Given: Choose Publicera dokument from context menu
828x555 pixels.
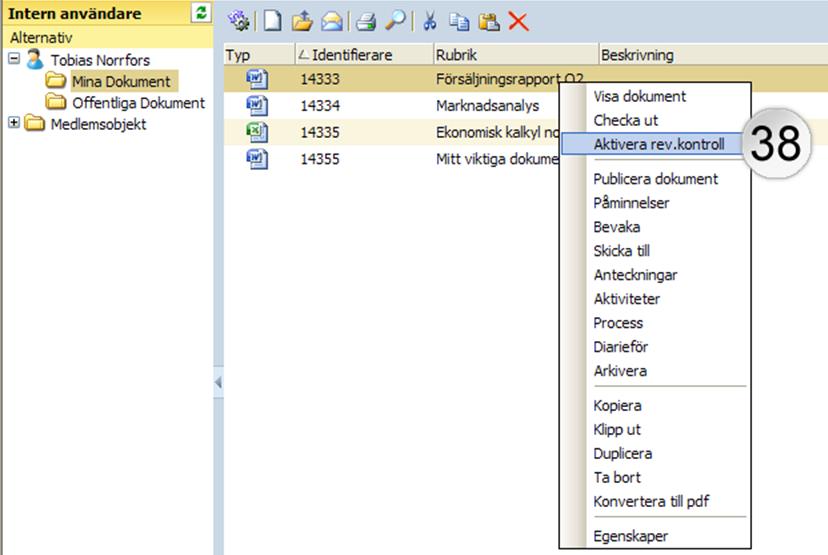Looking at the screenshot, I should 655,179.
